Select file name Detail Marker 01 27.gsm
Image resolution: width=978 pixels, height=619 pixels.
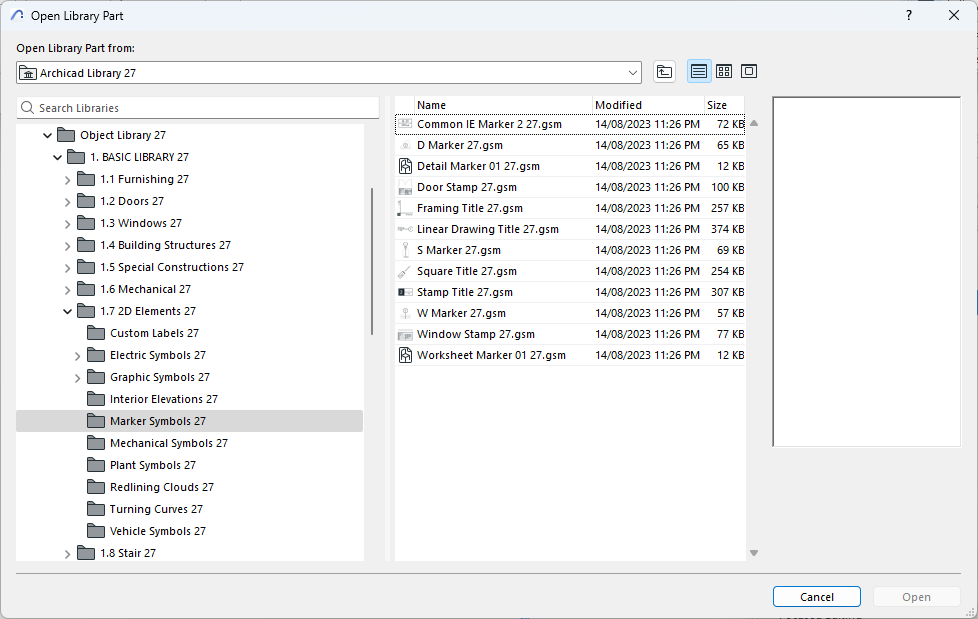tap(478, 166)
